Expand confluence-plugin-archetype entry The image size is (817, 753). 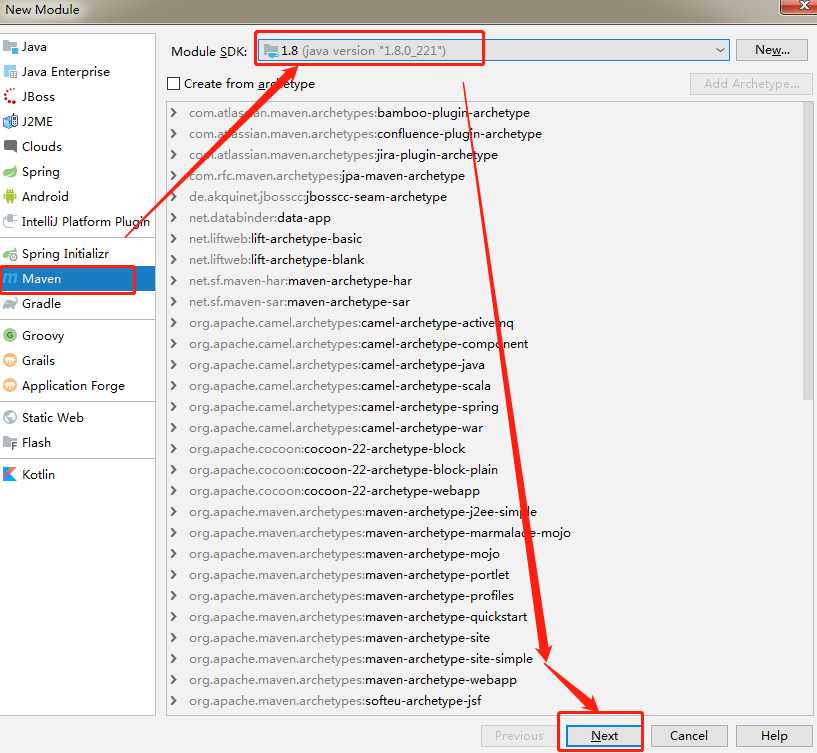coord(174,134)
